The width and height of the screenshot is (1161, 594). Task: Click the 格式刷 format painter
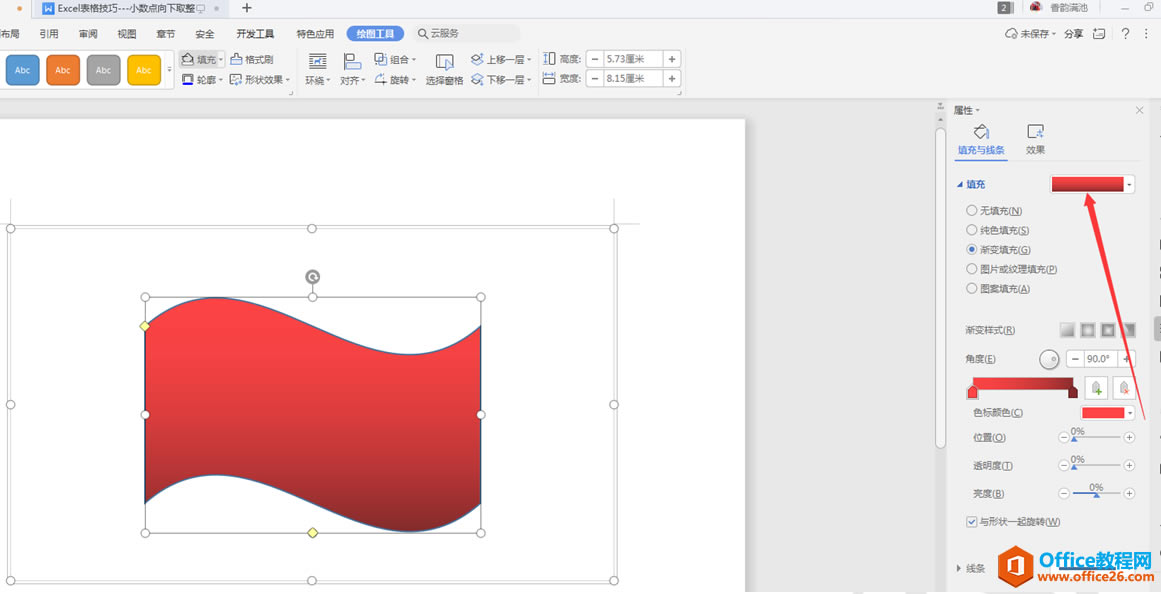coord(252,59)
